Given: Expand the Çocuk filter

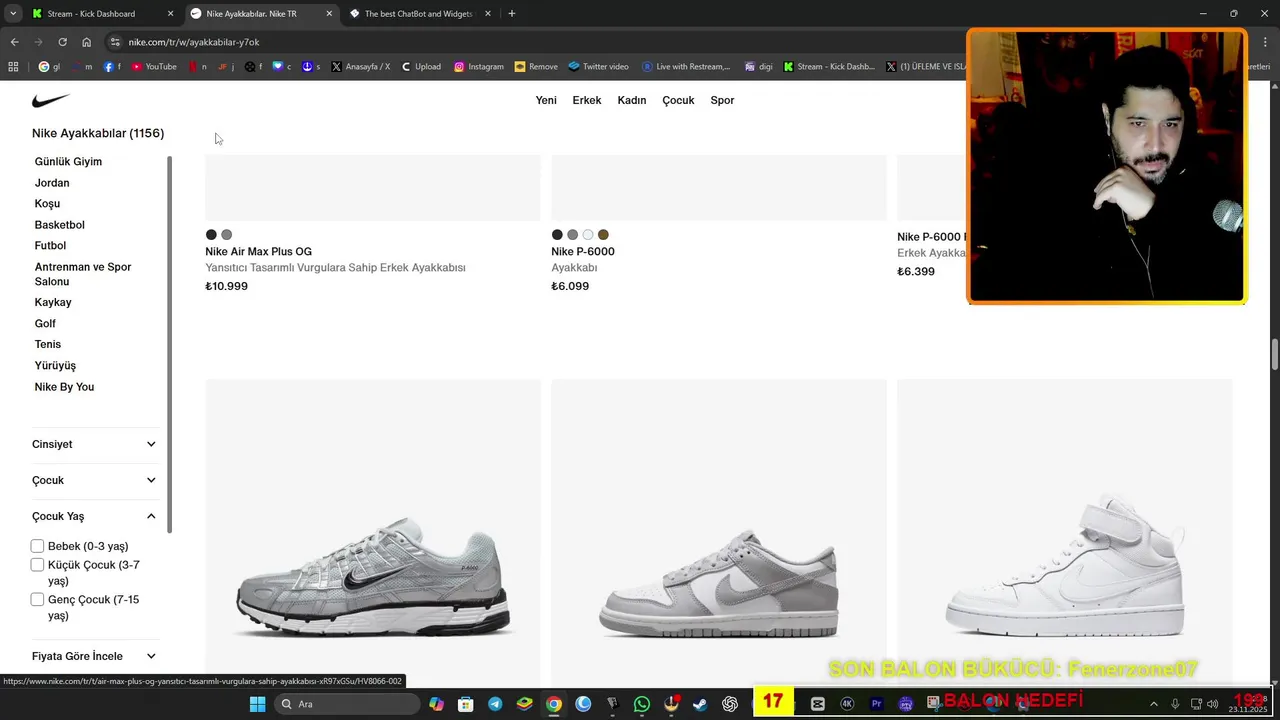Looking at the screenshot, I should coord(94,480).
